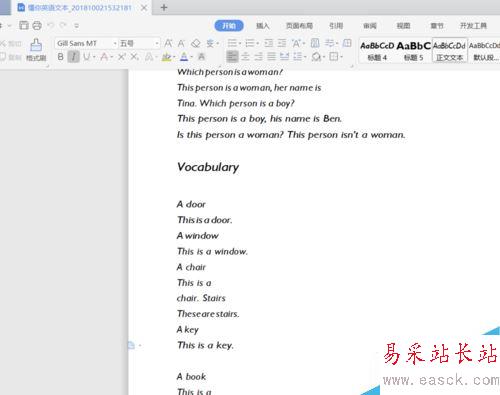Undo the last action
Viewport: 500px width, 395px height.
tap(51, 25)
